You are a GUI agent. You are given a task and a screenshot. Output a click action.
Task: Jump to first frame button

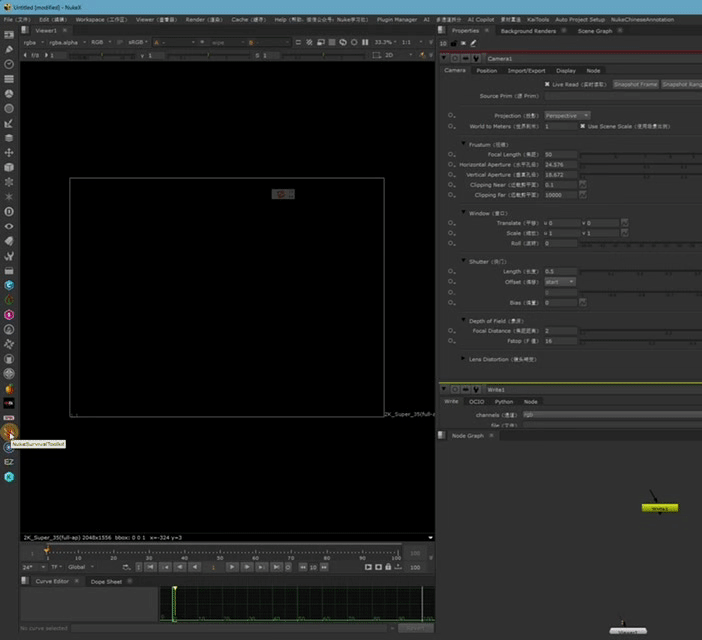coord(151,567)
